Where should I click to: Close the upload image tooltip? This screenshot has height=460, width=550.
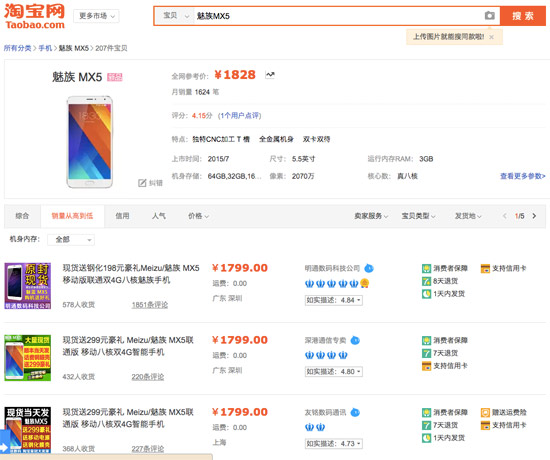491,37
